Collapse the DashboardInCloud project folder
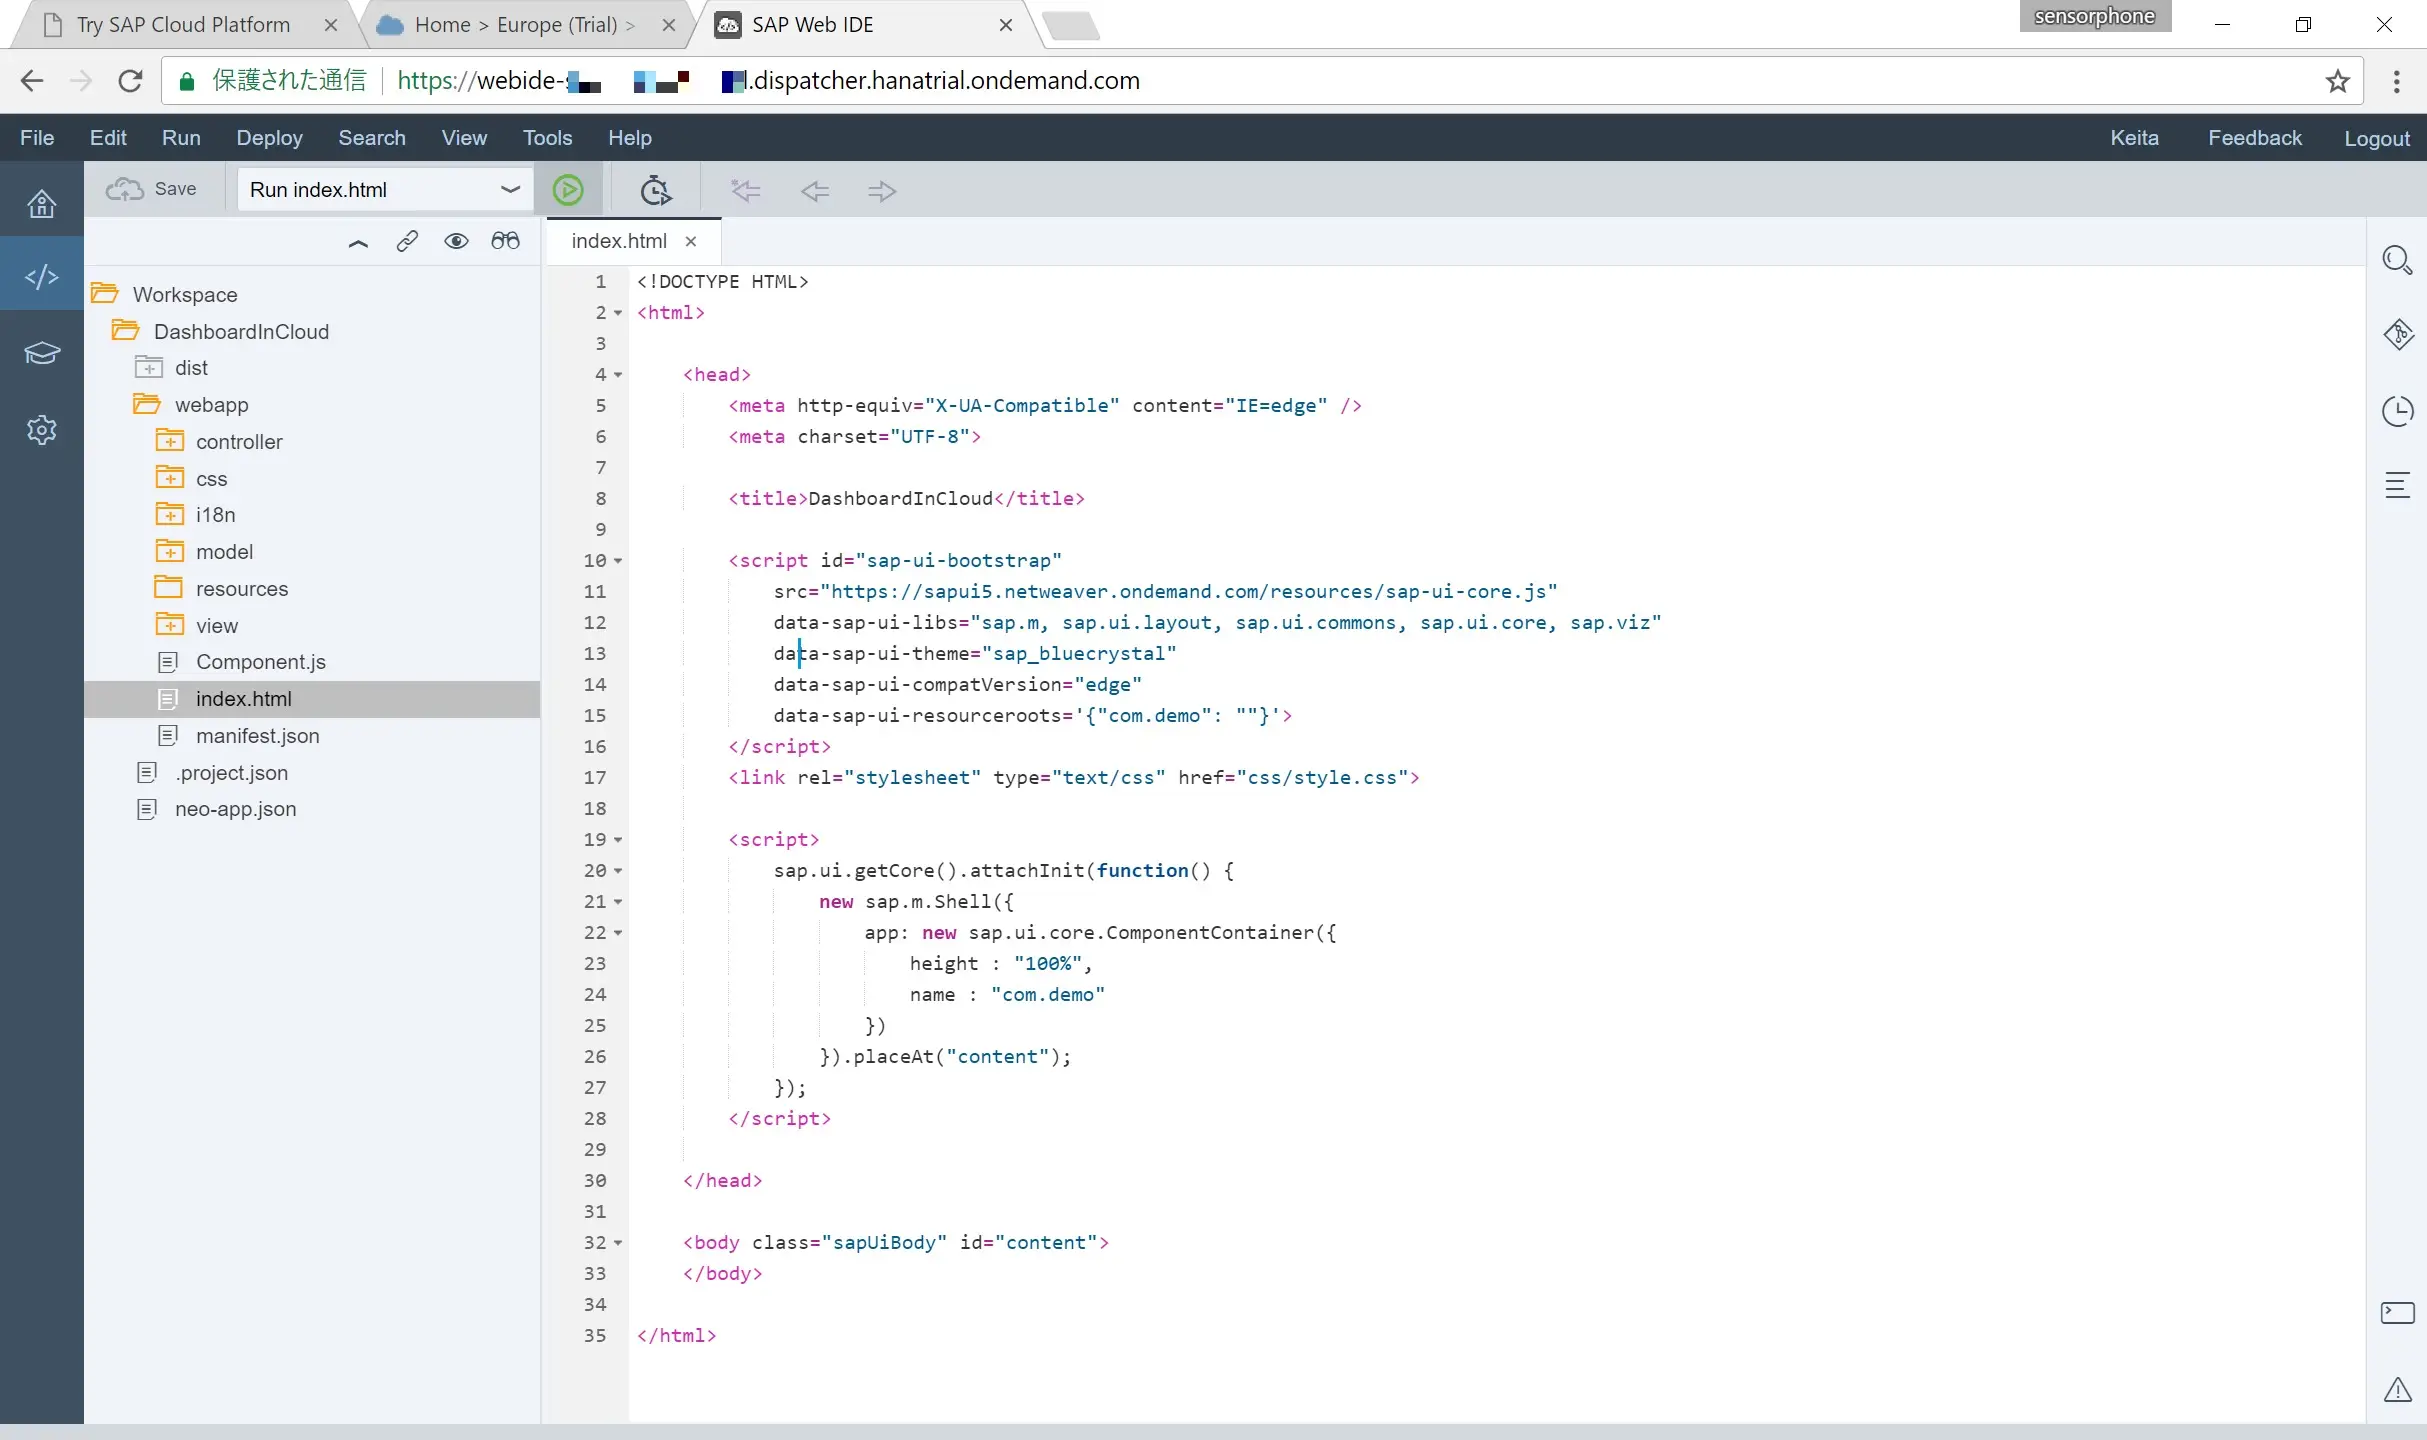The image size is (2427, 1440). [x=125, y=330]
